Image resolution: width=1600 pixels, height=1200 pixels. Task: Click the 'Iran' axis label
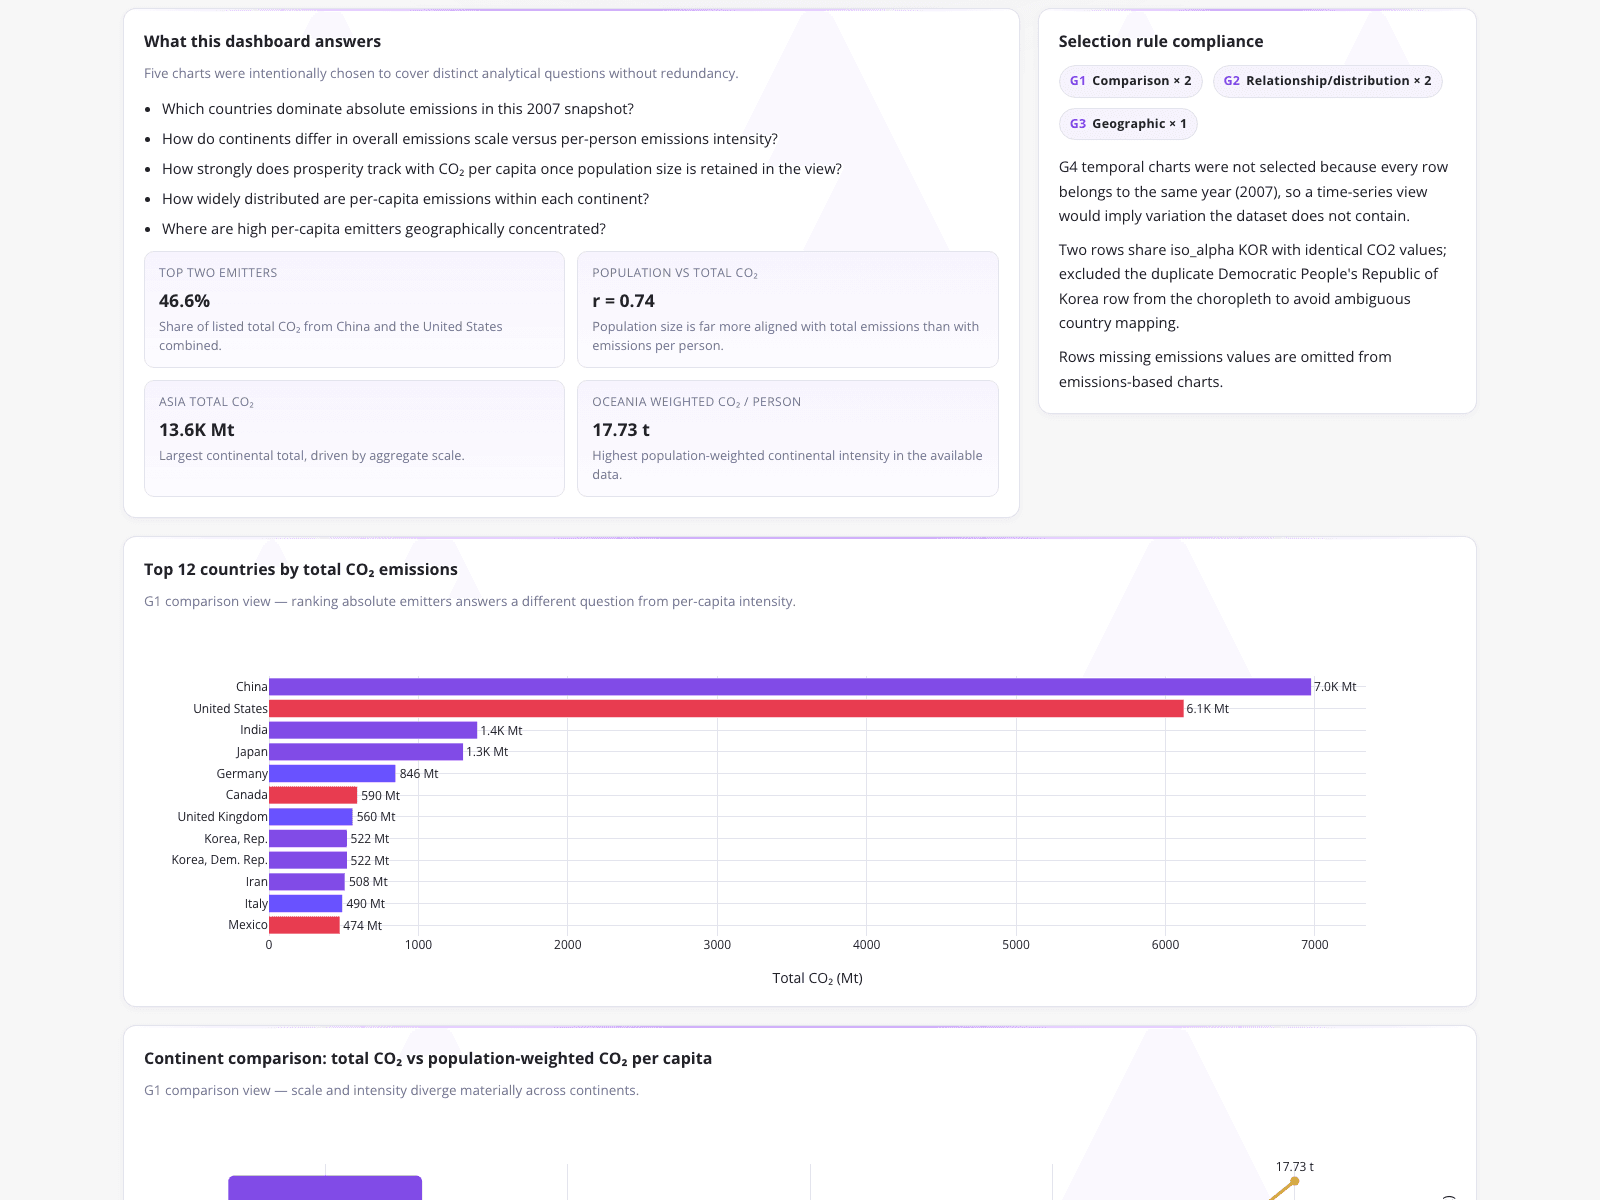coord(257,882)
